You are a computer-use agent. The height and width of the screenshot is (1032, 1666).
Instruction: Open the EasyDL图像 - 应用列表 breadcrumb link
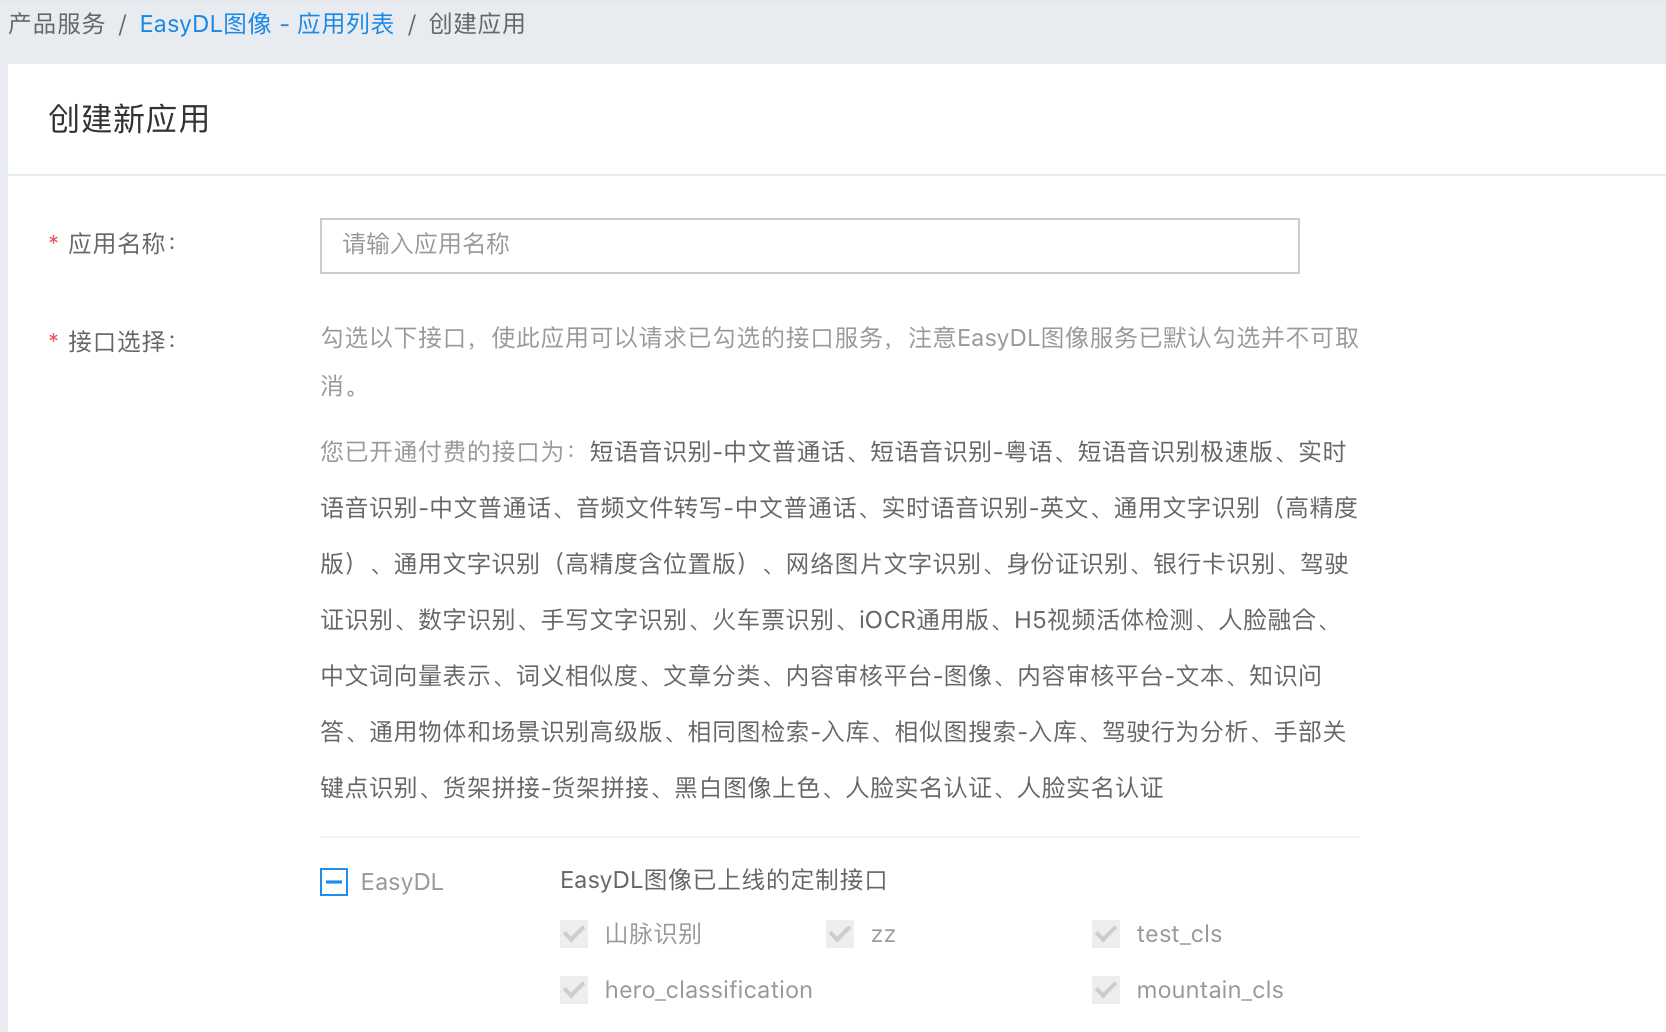click(267, 24)
